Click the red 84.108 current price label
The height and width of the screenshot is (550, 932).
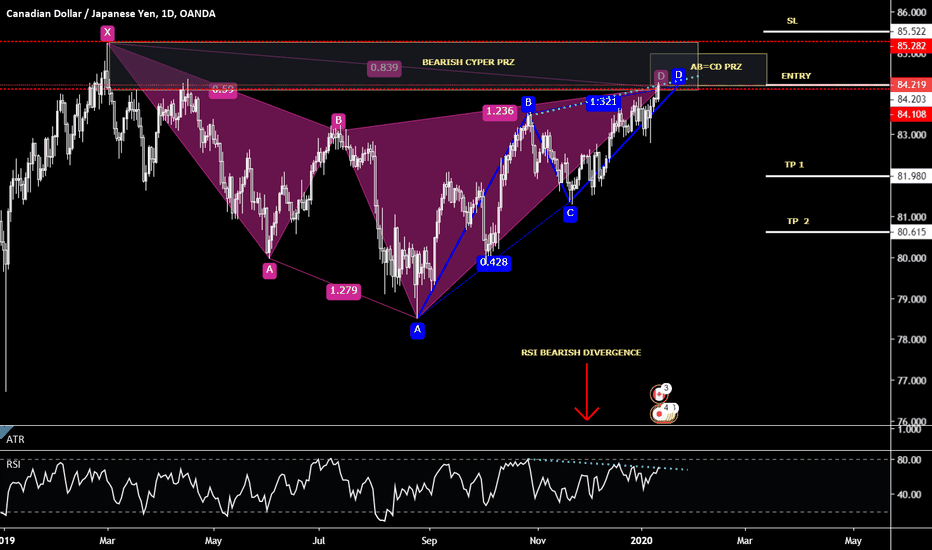pyautogui.click(x=909, y=114)
